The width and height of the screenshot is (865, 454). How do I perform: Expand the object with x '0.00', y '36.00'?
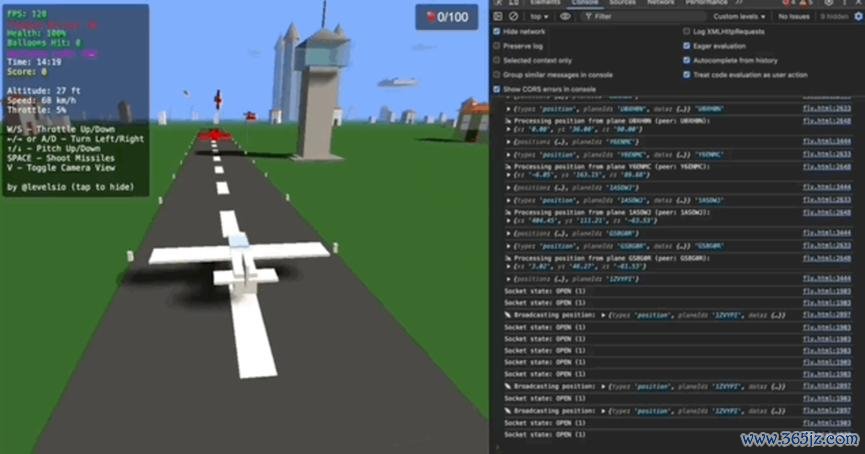pyautogui.click(x=509, y=129)
